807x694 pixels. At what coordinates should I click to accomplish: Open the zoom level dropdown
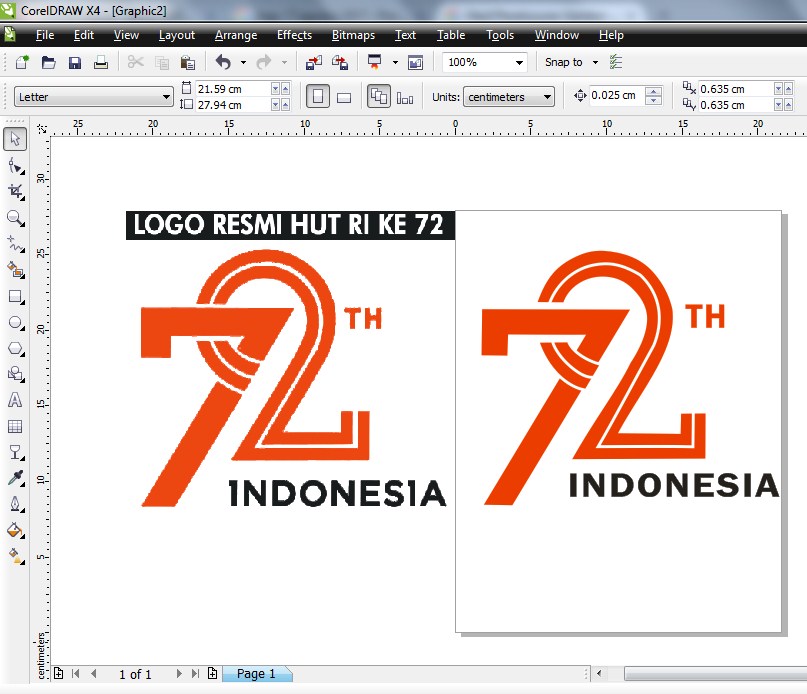click(519, 63)
